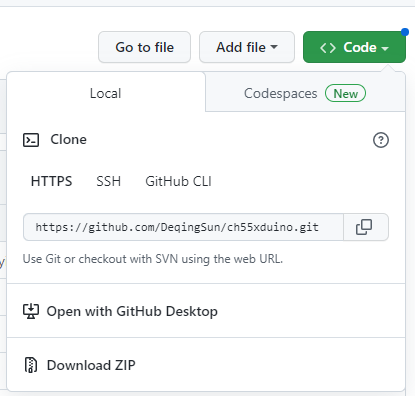
Task: Click the code brackets icon on Code button
Action: [x=328, y=48]
